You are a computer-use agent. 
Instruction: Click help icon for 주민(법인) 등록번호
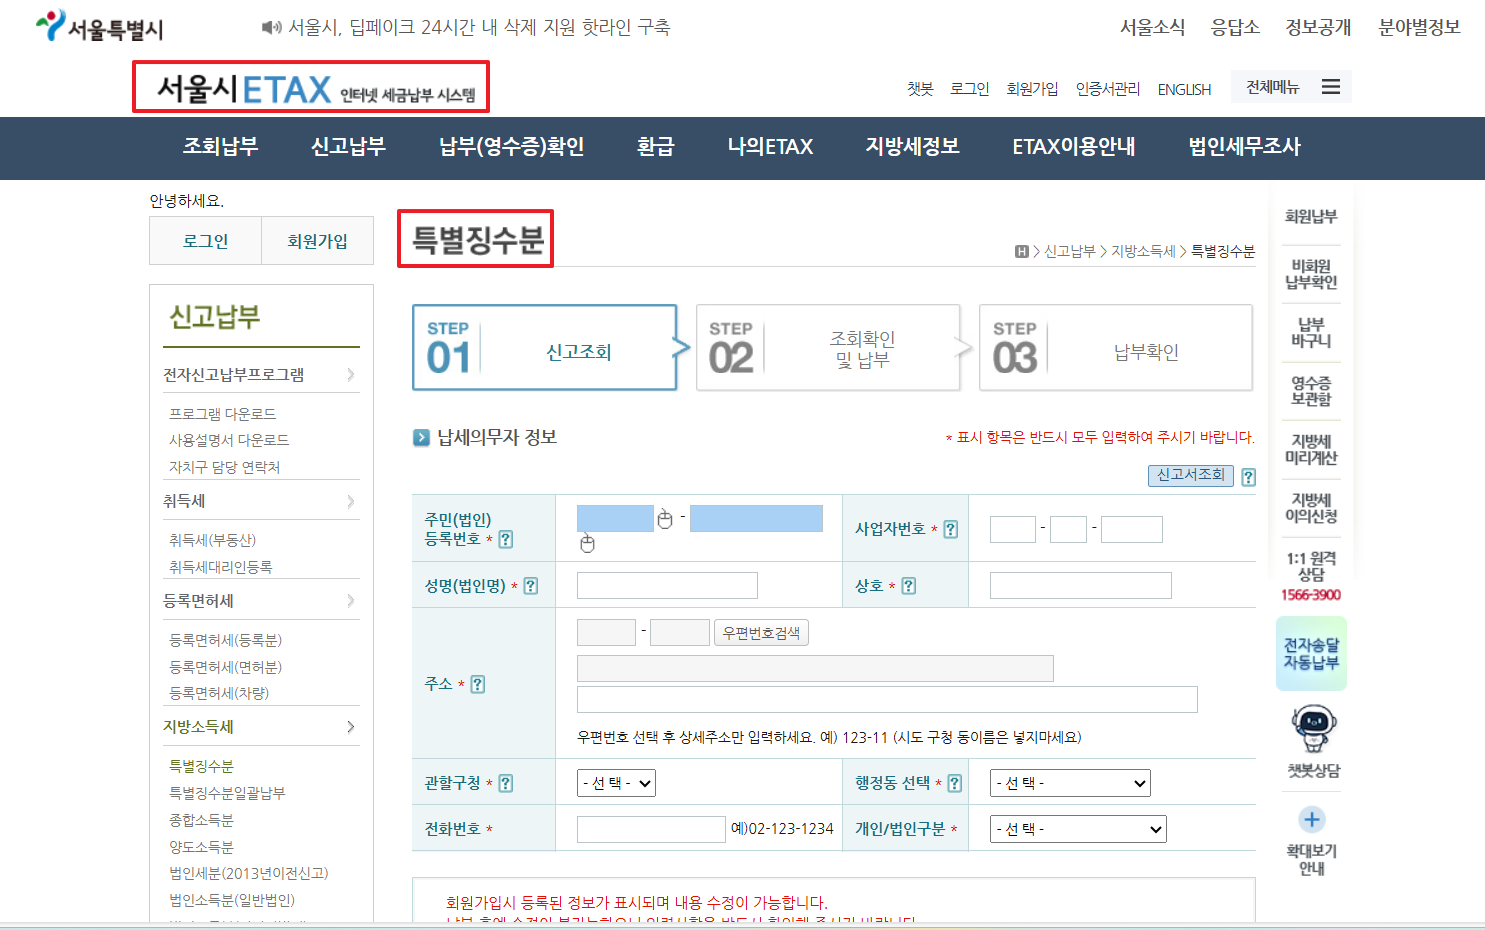click(506, 539)
